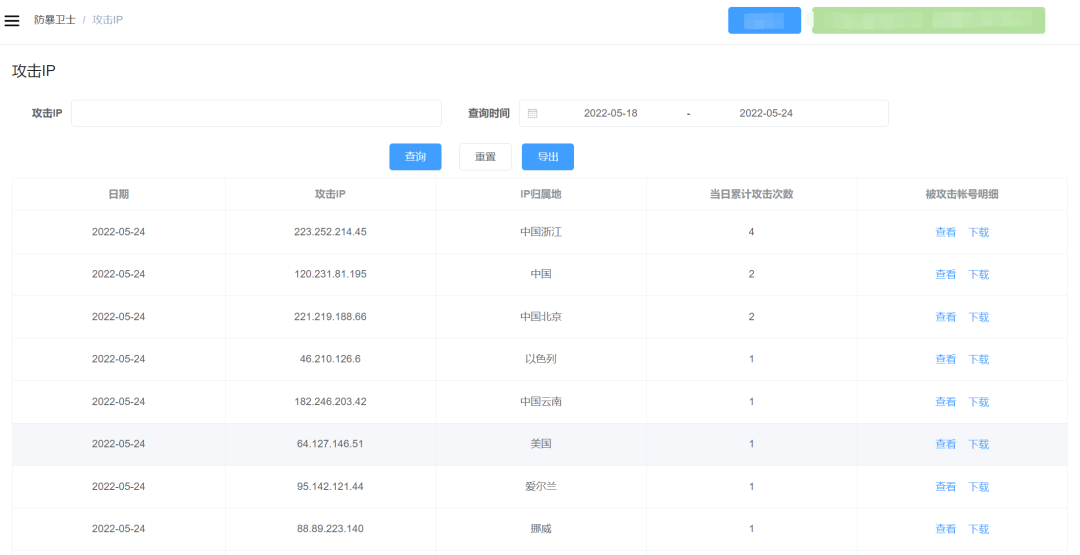1080x555 pixels.
Task: Click the 挪威 location cell
Action: coord(541,529)
